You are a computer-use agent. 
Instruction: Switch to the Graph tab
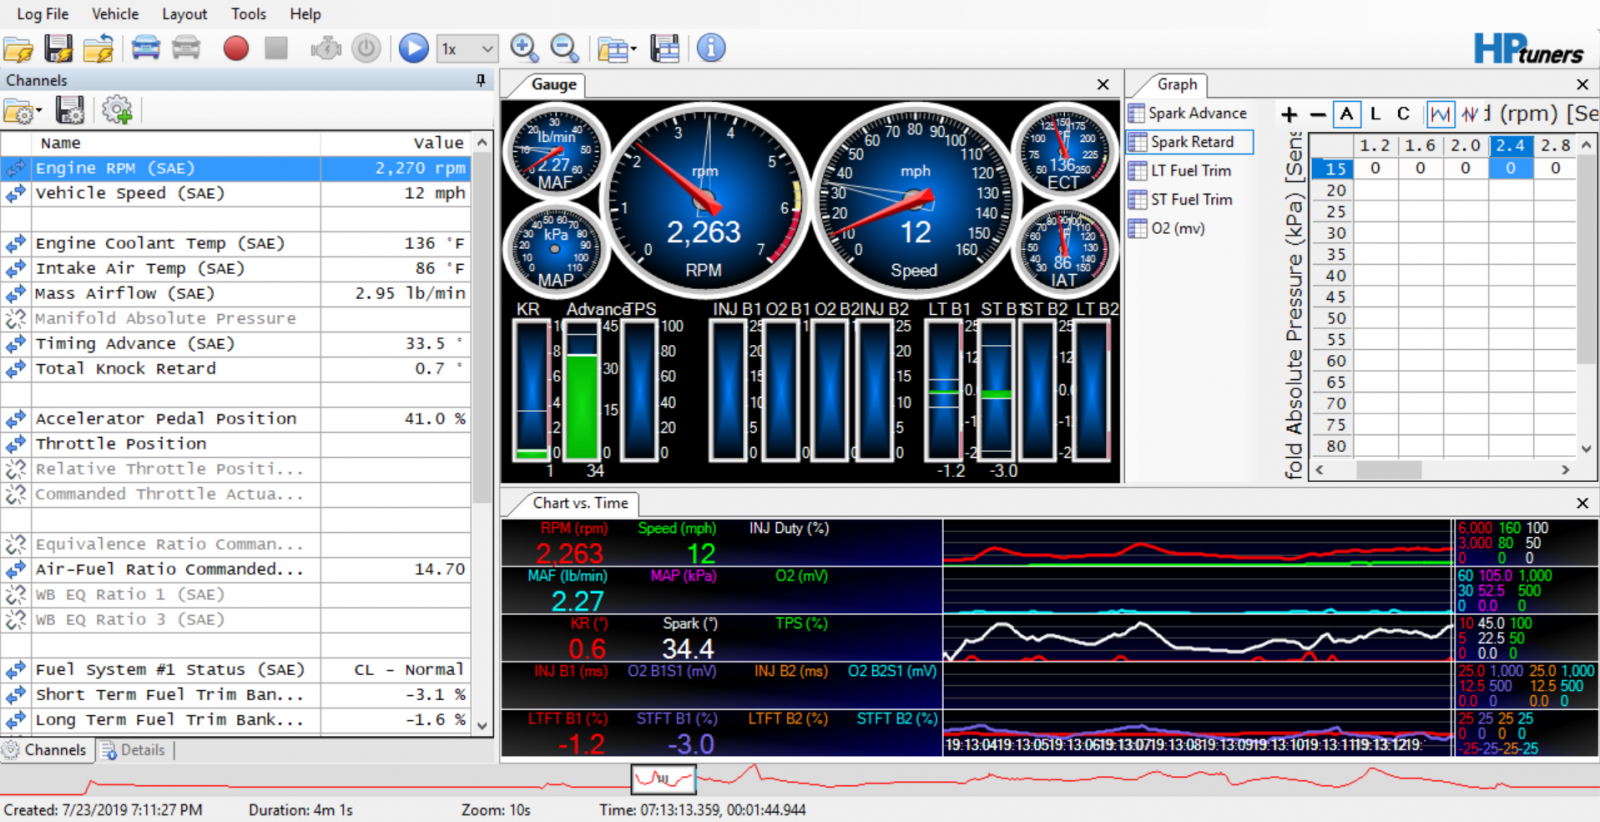[1177, 85]
